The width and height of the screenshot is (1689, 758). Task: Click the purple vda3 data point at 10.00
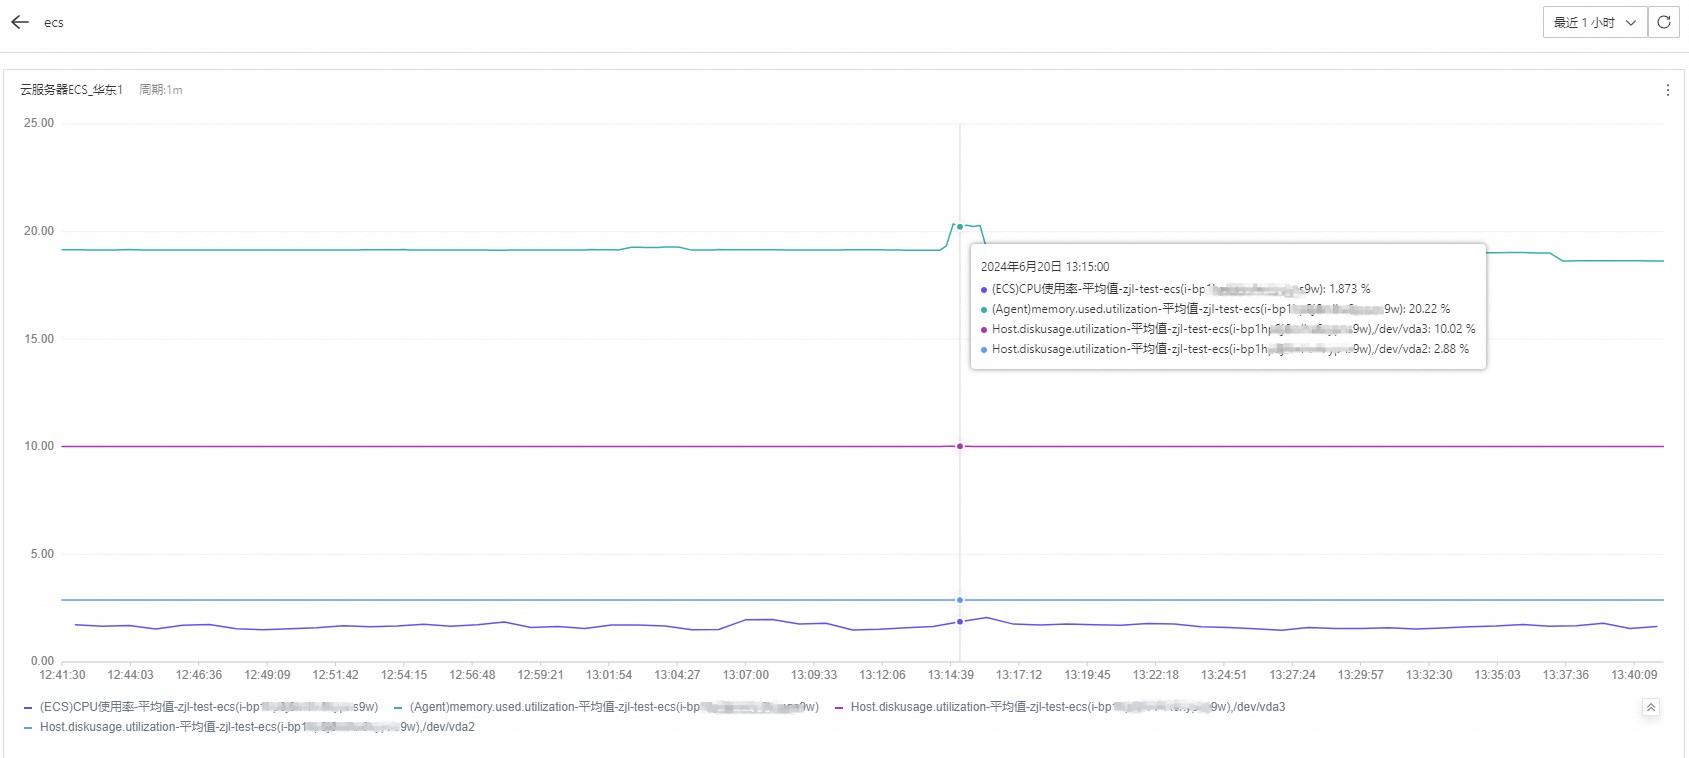pos(960,446)
